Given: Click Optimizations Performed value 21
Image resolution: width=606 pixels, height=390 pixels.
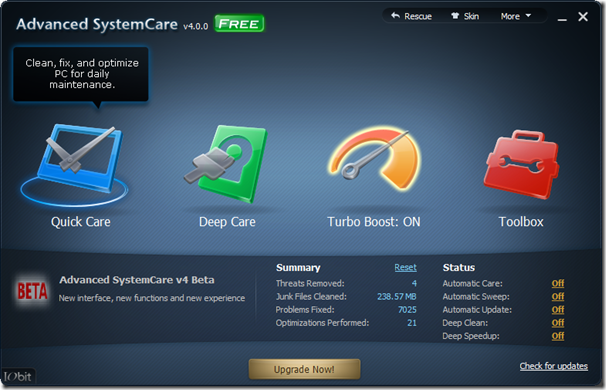Looking at the screenshot, I should [412, 323].
